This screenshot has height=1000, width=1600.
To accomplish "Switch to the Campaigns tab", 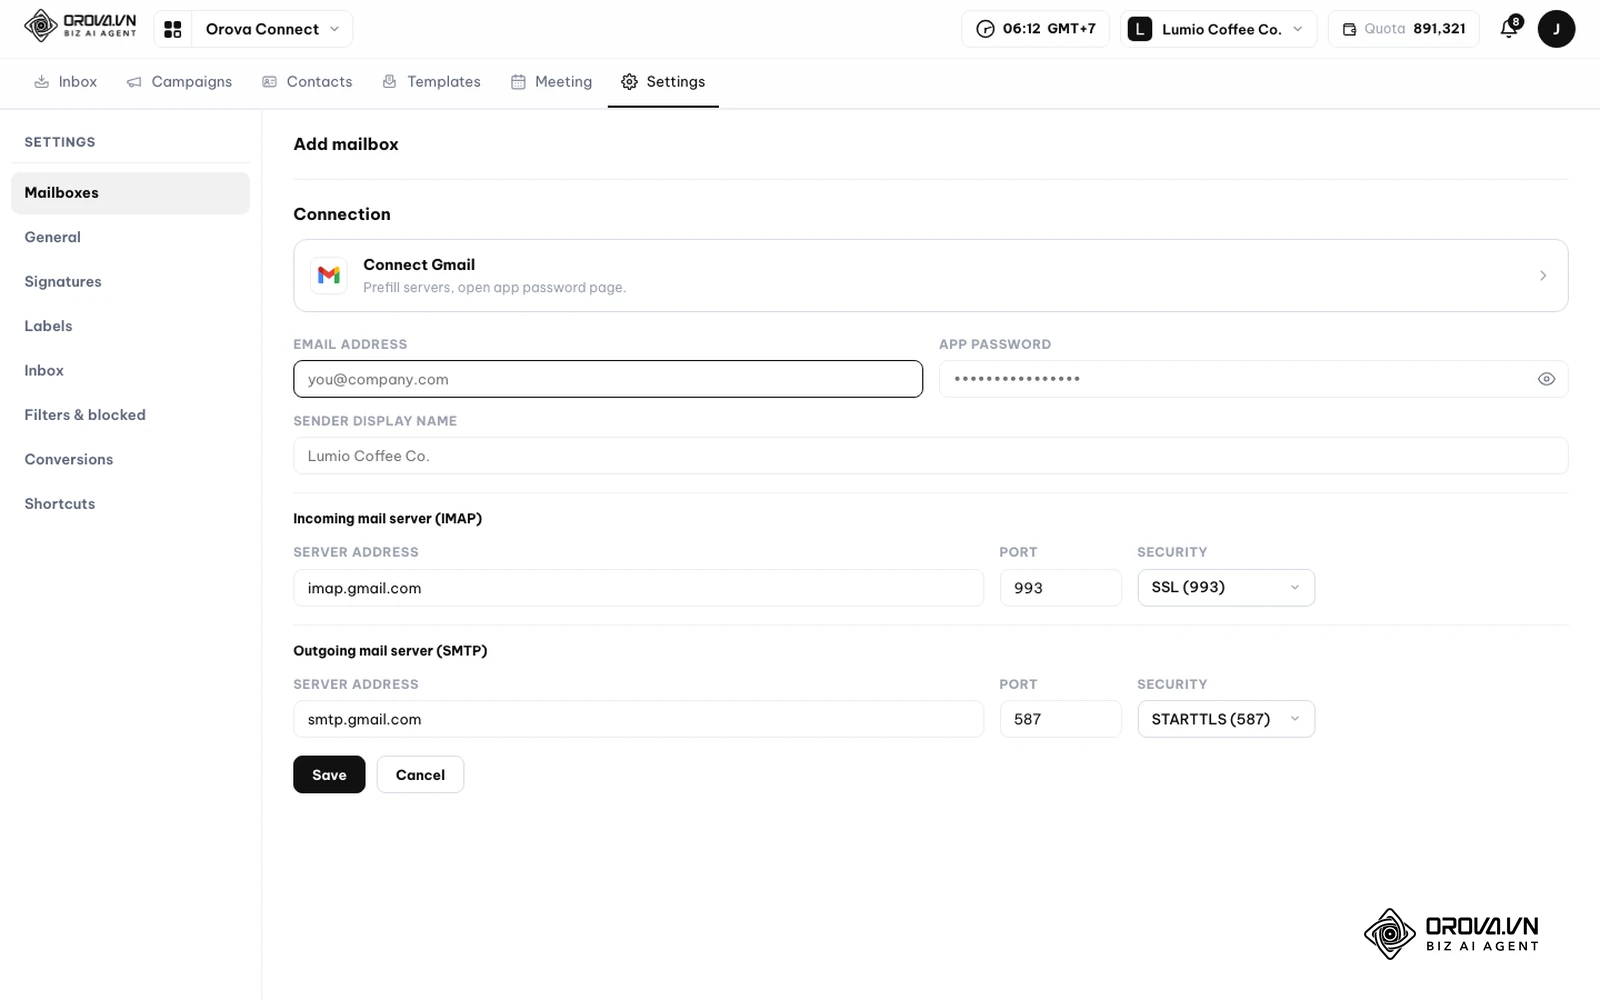I will pyautogui.click(x=180, y=82).
